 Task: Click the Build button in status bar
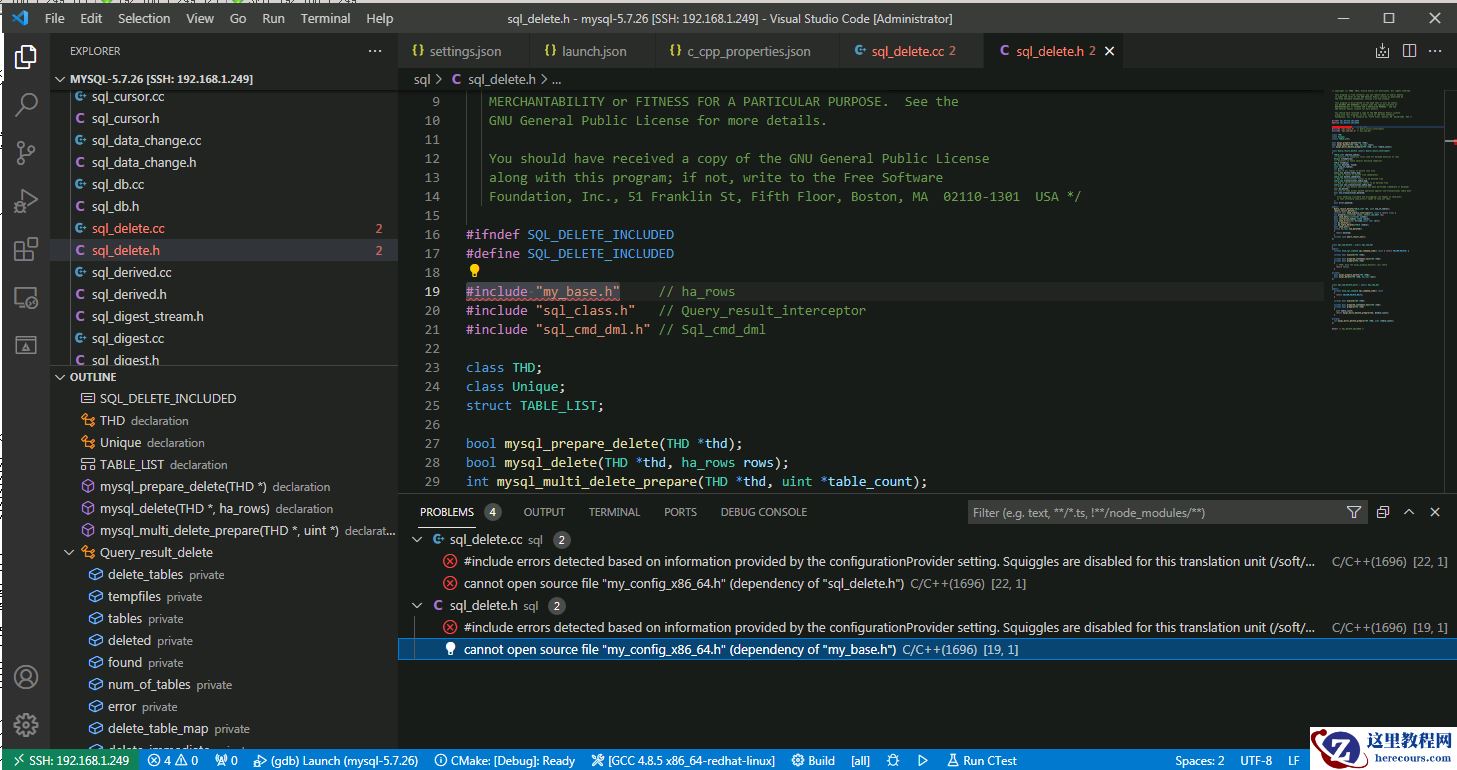click(812, 760)
